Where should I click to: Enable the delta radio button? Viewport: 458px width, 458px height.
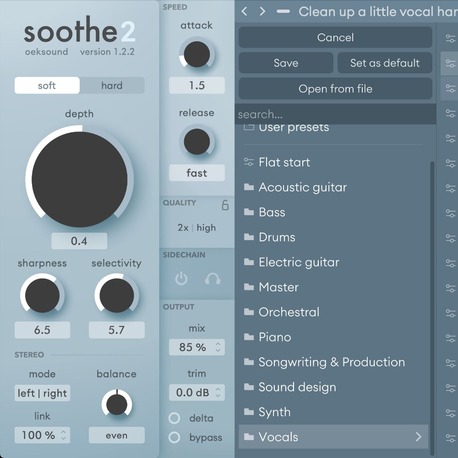click(174, 418)
